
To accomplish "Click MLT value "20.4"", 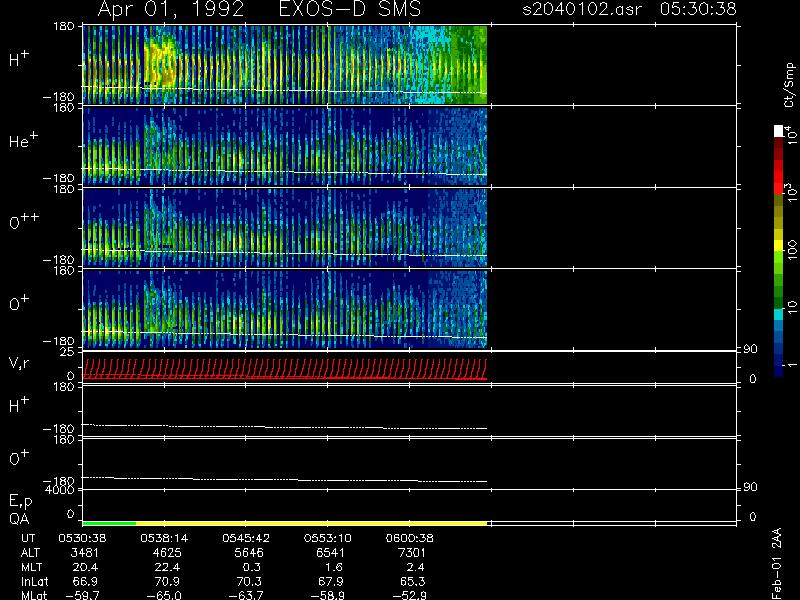I will pyautogui.click(x=85, y=567).
